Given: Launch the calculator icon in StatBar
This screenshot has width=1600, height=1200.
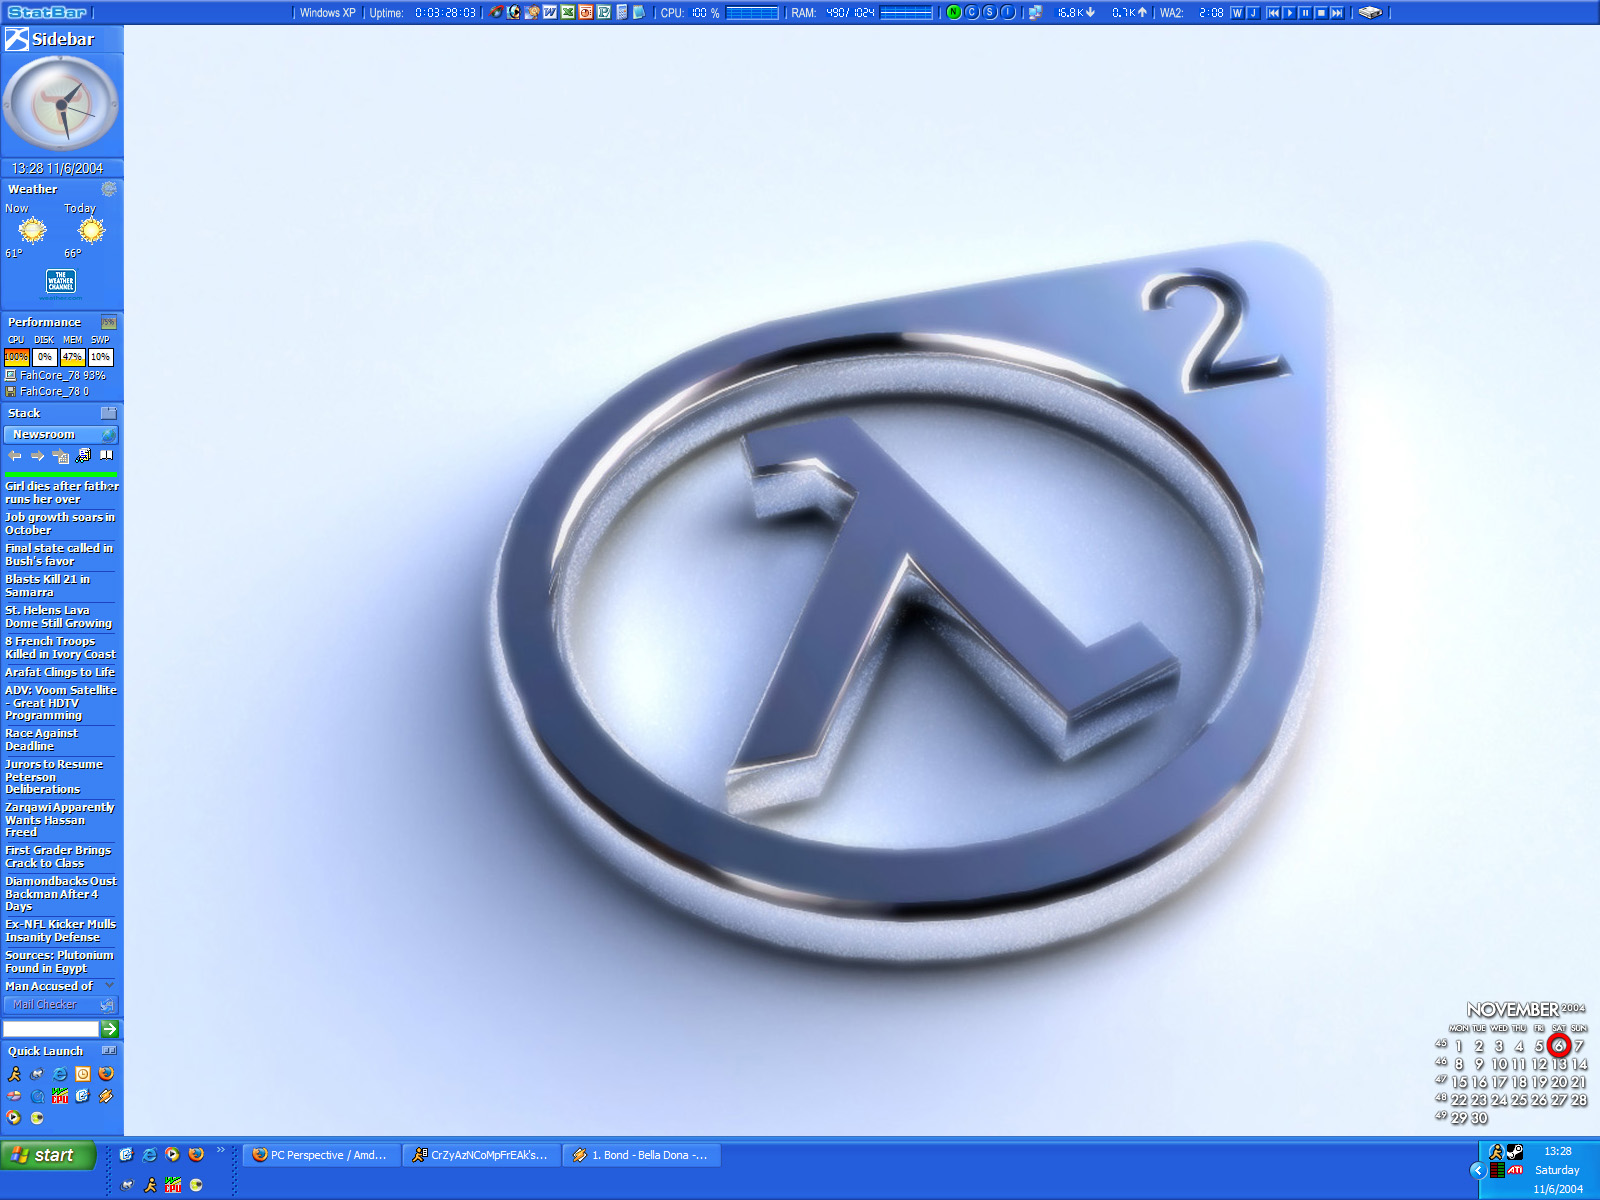Looking at the screenshot, I should click(622, 12).
